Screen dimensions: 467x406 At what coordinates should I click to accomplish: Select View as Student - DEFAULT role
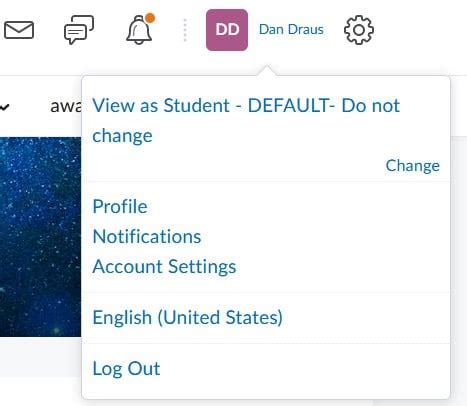[x=246, y=120]
